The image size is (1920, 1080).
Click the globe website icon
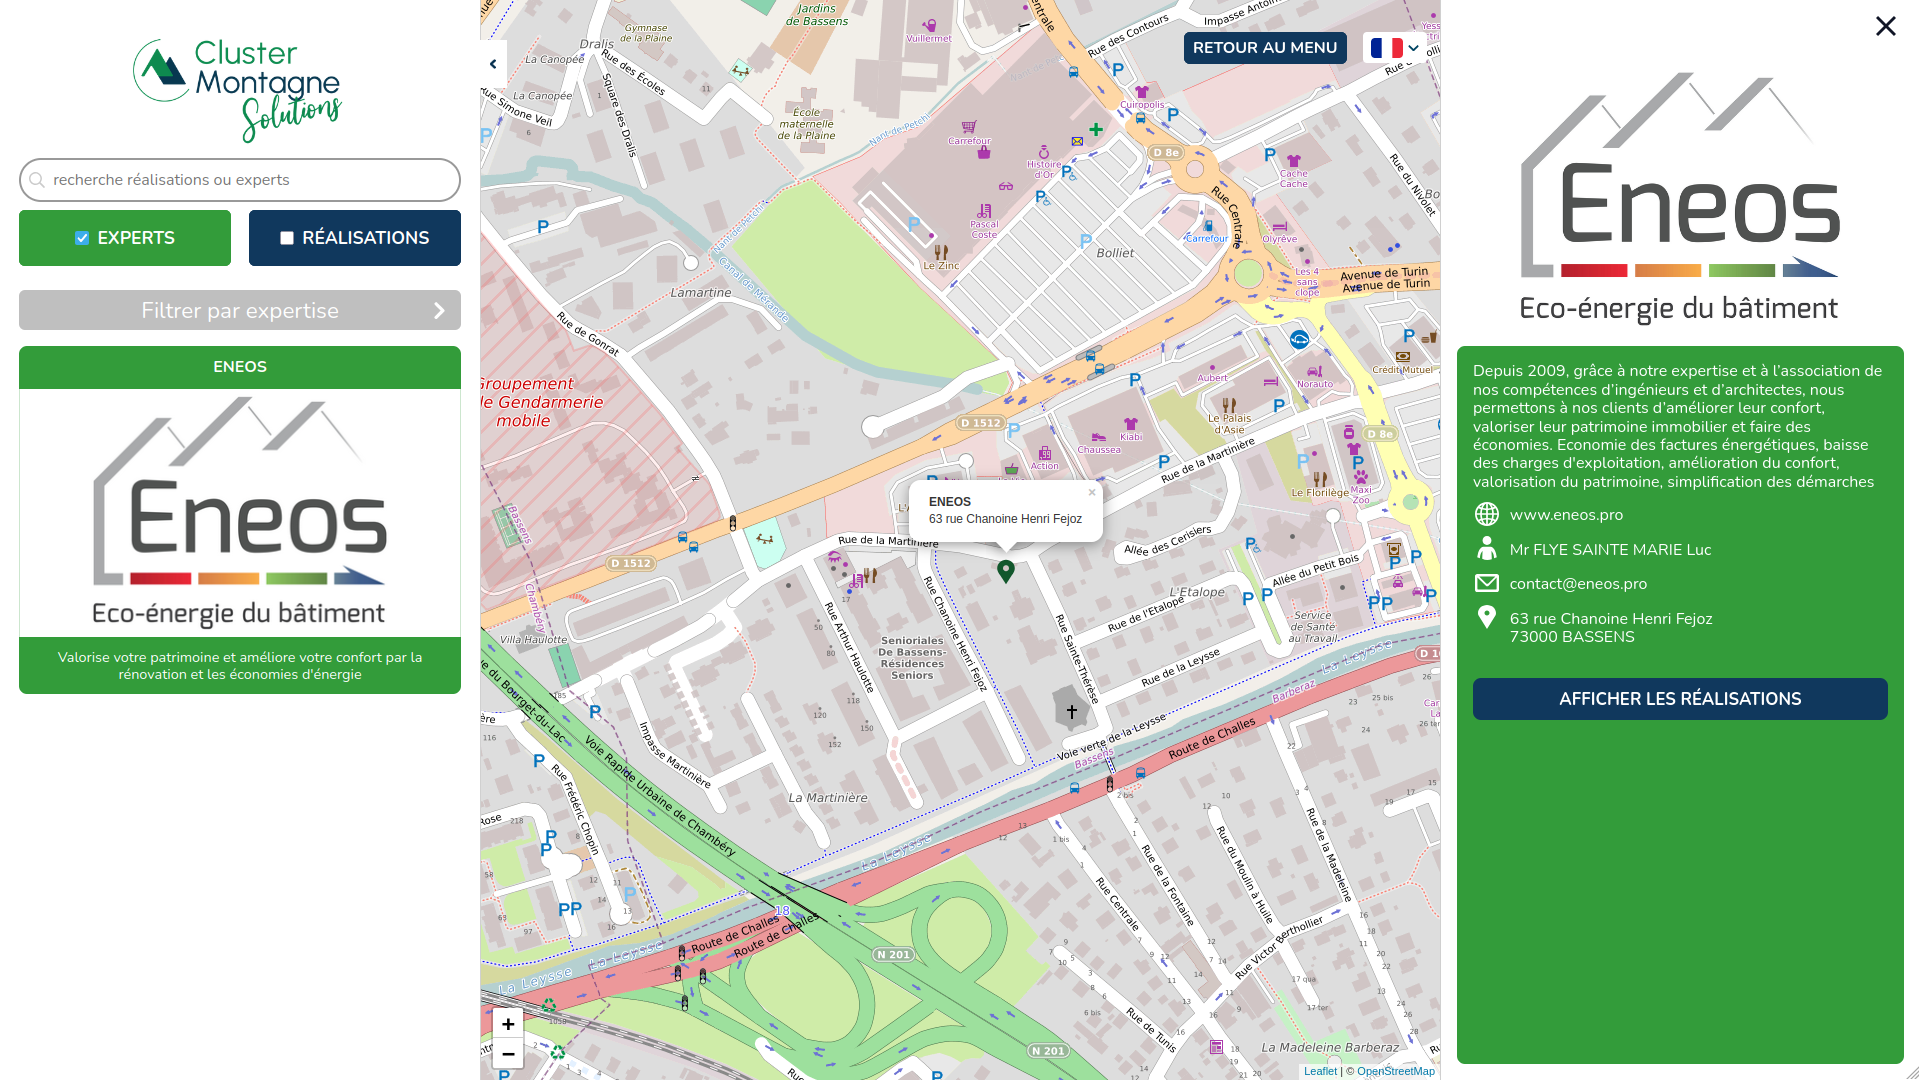[1487, 514]
